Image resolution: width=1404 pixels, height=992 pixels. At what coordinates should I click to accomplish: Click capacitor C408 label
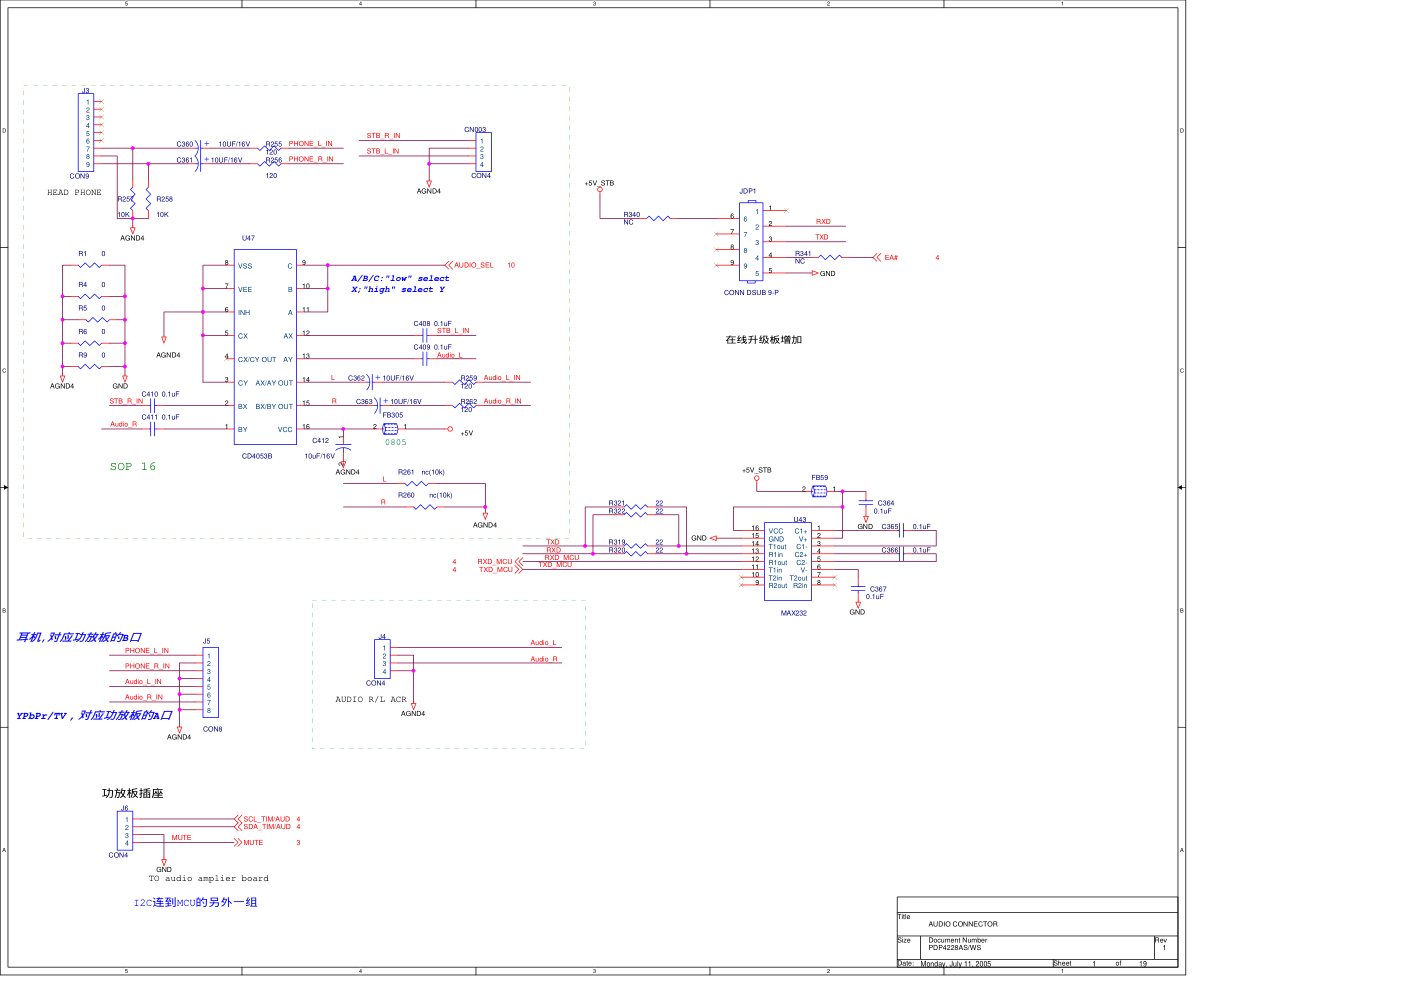coord(422,324)
